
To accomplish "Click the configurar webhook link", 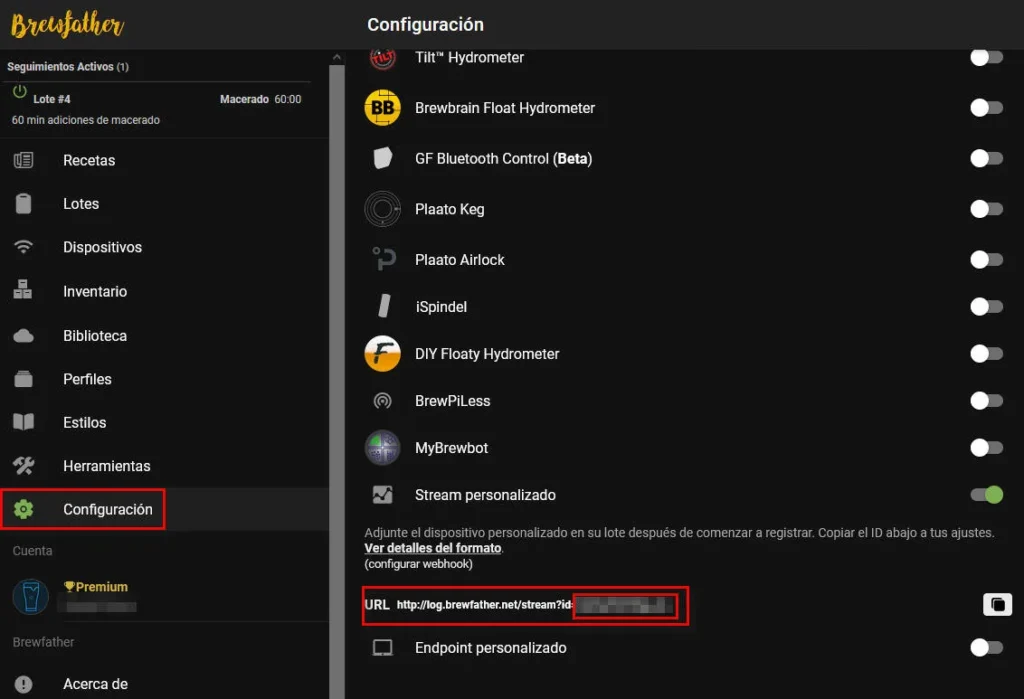I will tap(419, 564).
